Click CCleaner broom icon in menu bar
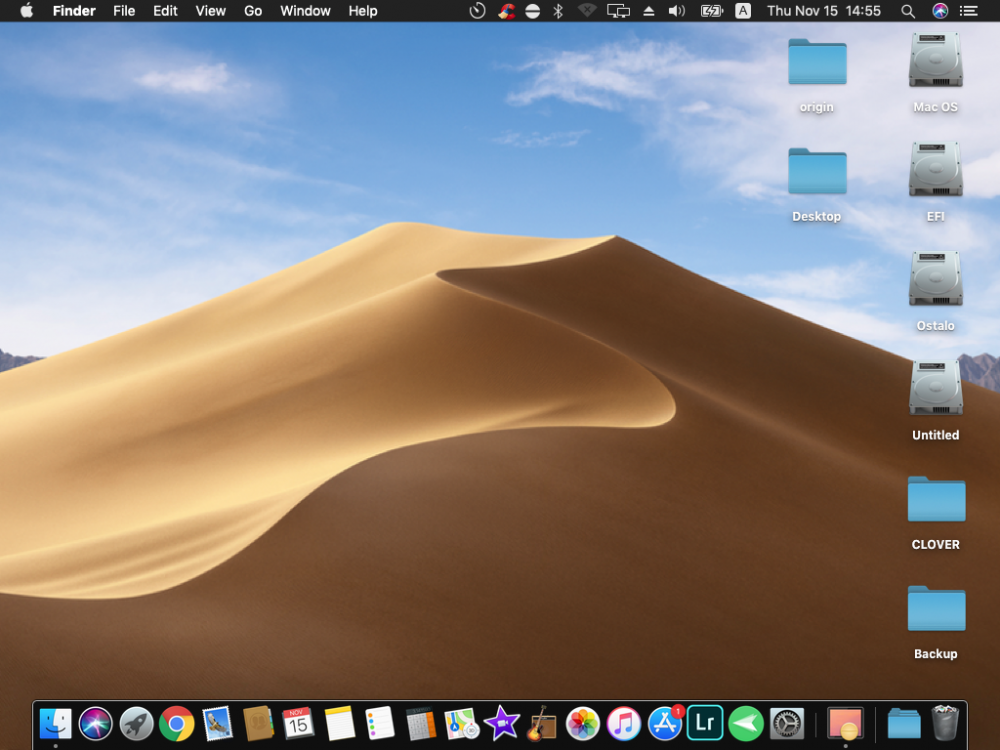The width and height of the screenshot is (1000, 750). pyautogui.click(x=506, y=11)
